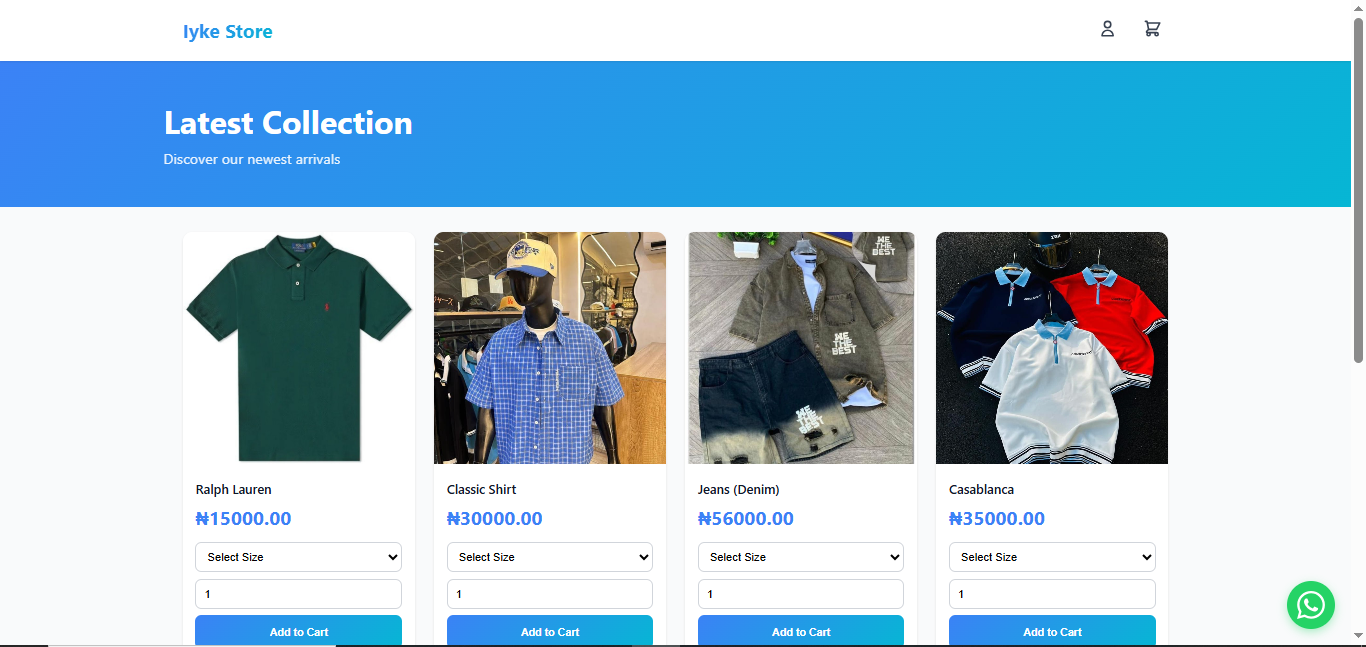Viewport: 1366px width, 647px height.
Task: Open the user account icon
Action: coord(1107,29)
